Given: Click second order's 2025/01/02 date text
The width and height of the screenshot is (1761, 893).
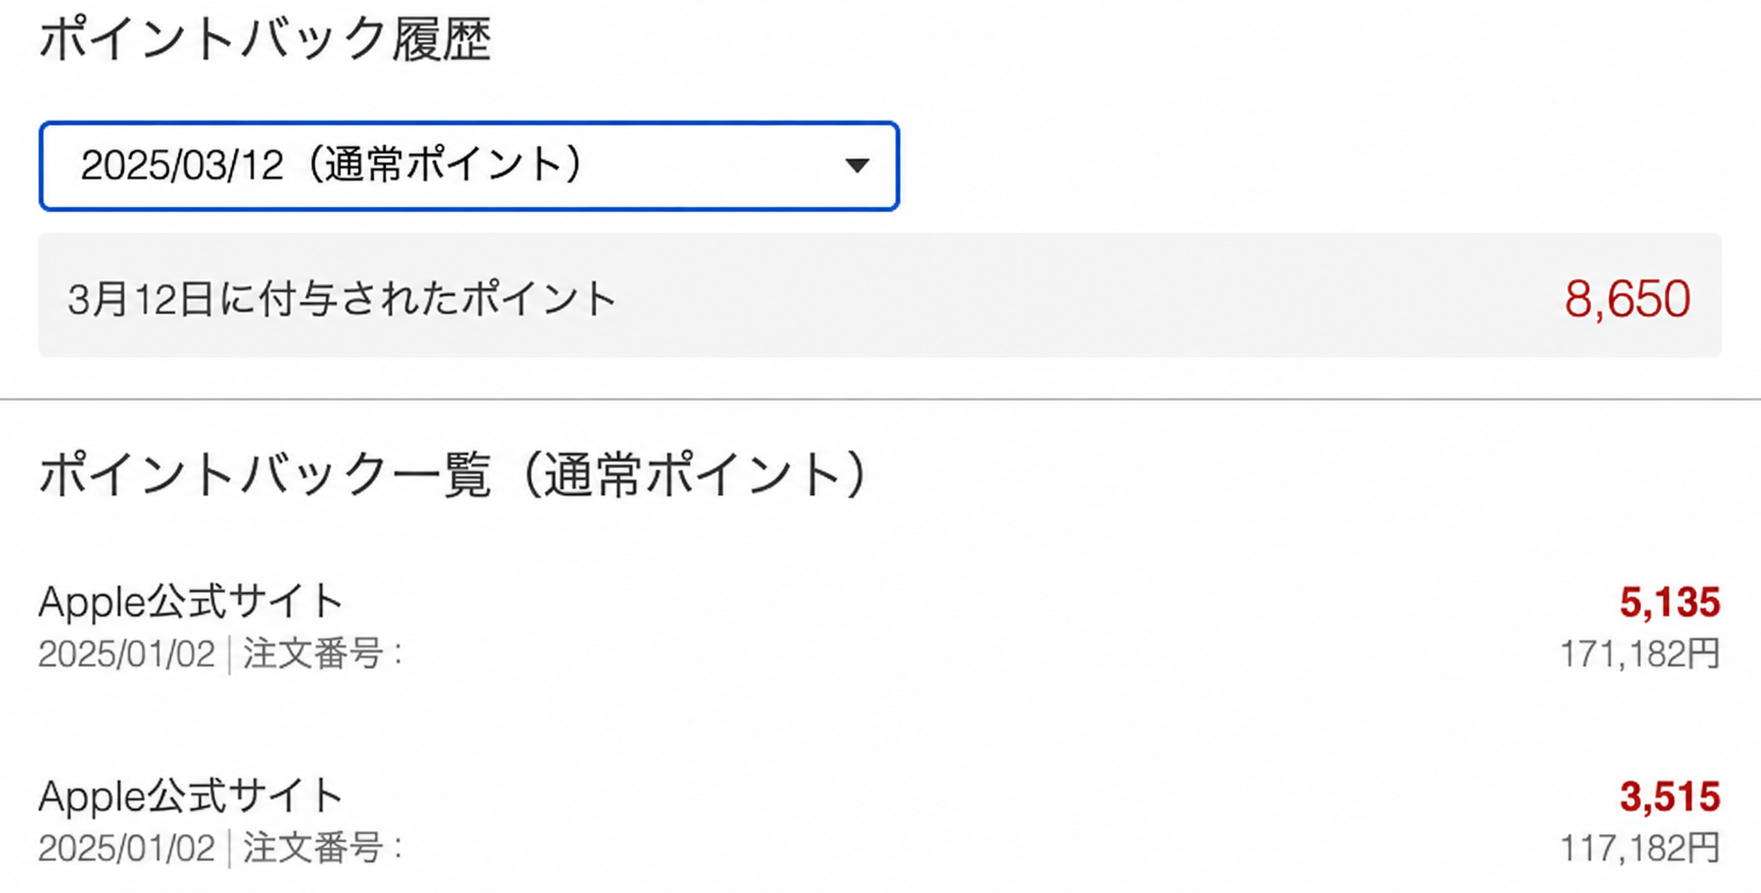Looking at the screenshot, I should [x=127, y=850].
